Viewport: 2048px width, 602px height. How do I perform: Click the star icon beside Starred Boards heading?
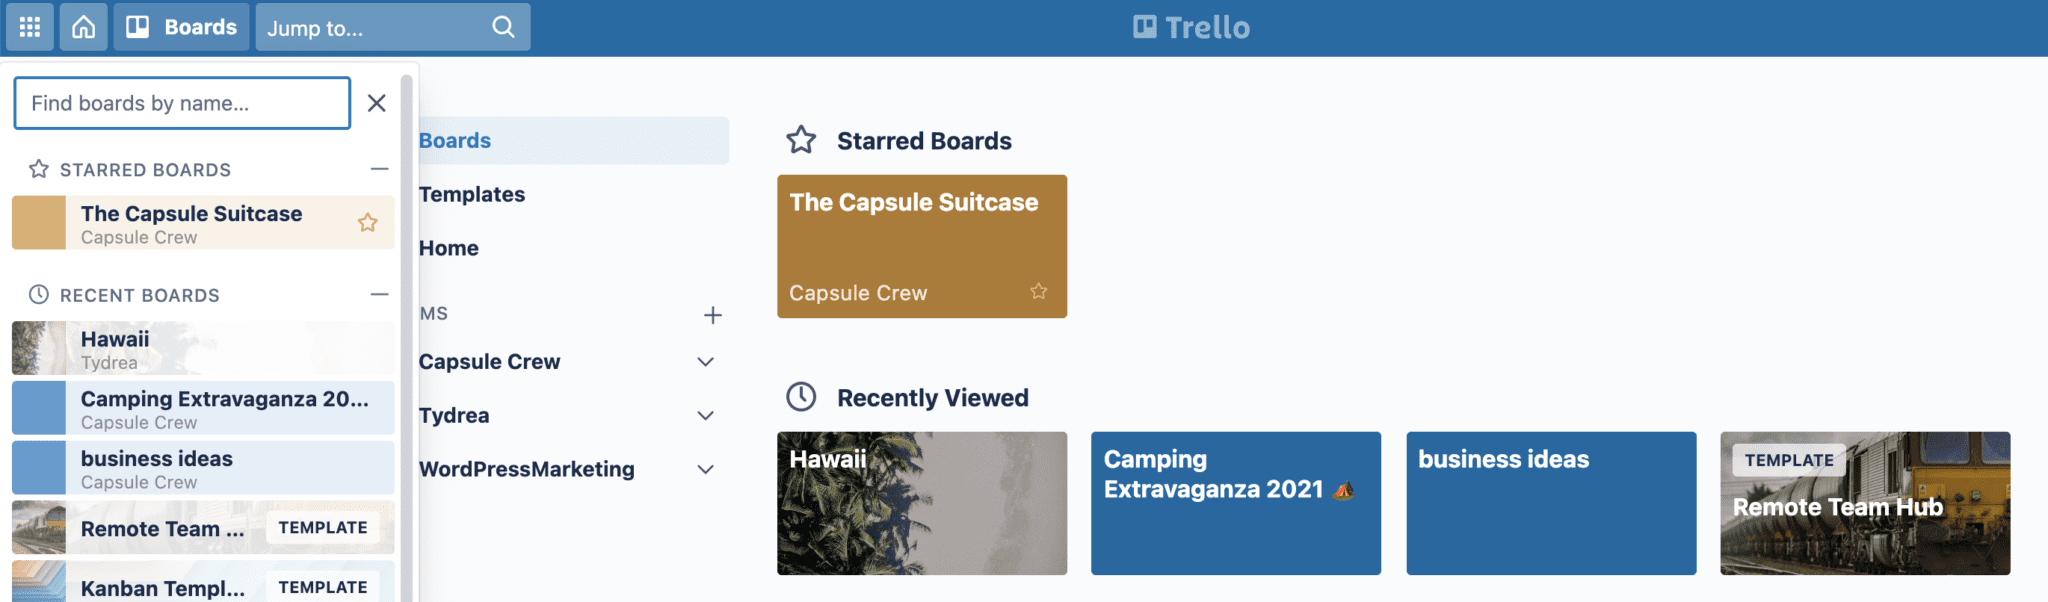click(x=801, y=140)
